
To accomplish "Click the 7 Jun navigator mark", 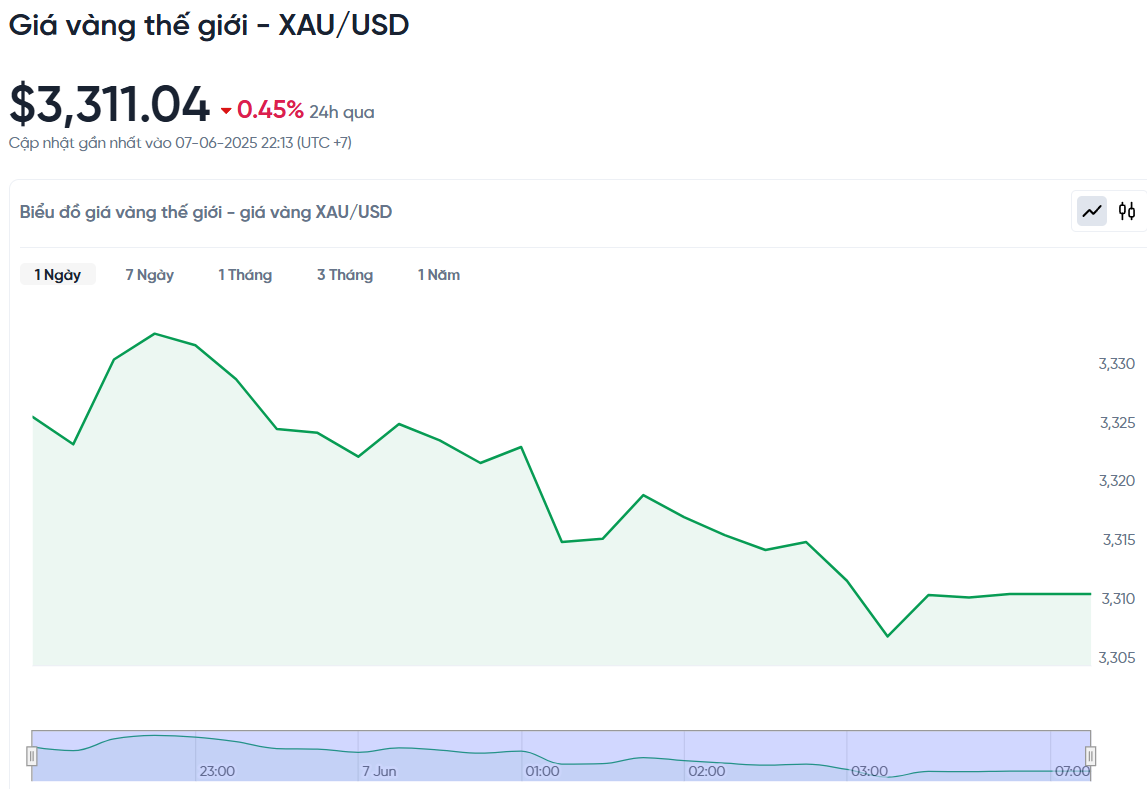I will (x=379, y=771).
